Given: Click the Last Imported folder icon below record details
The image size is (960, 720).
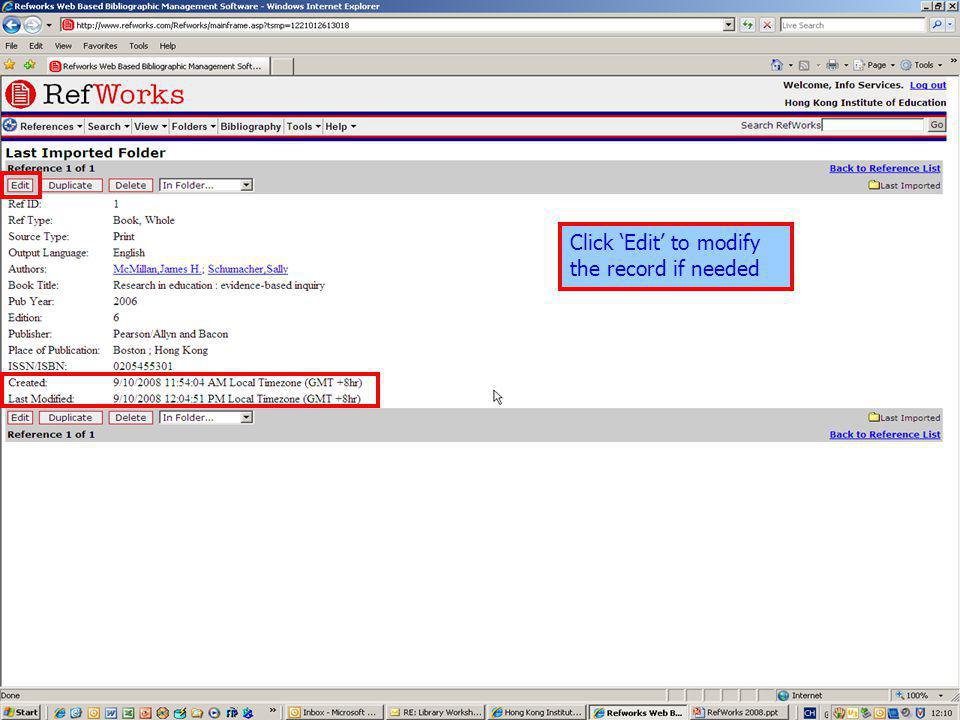Looking at the screenshot, I should (x=874, y=417).
